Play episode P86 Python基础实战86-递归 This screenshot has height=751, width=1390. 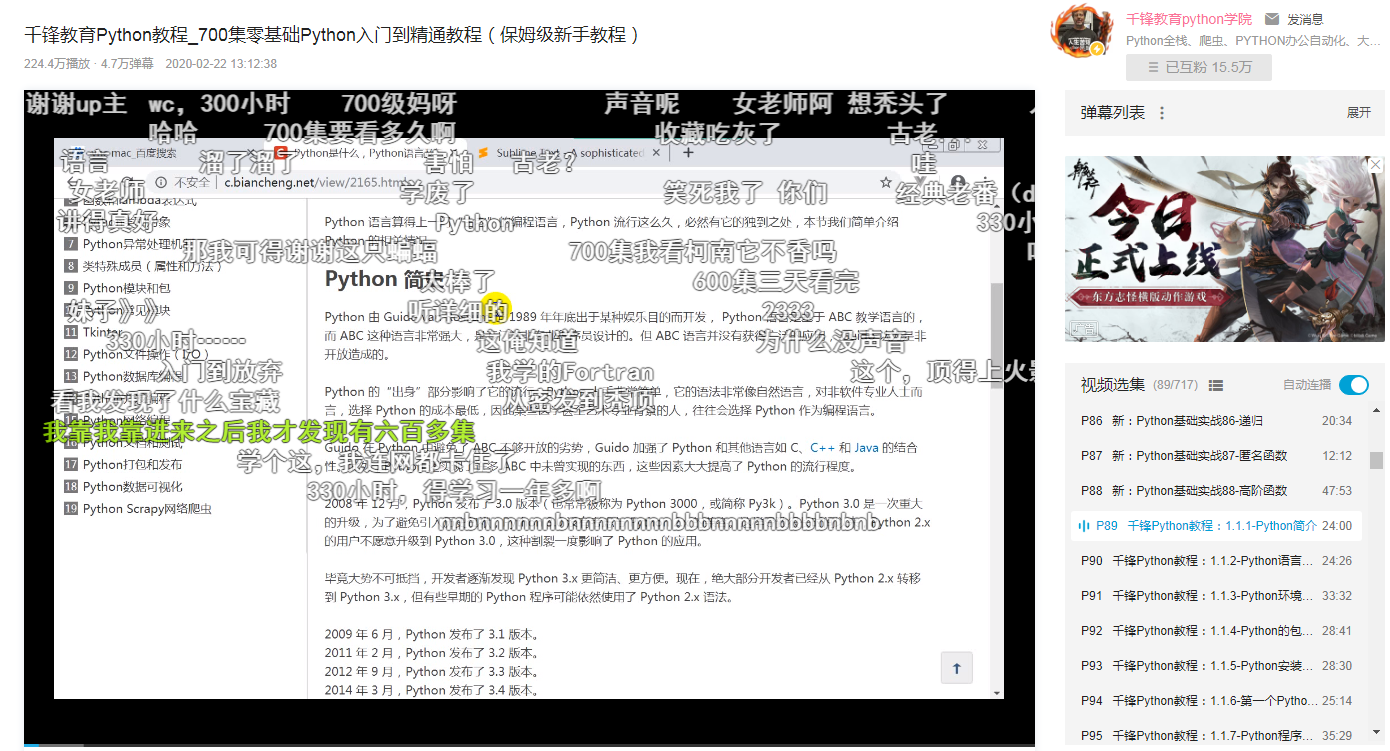[1217, 421]
